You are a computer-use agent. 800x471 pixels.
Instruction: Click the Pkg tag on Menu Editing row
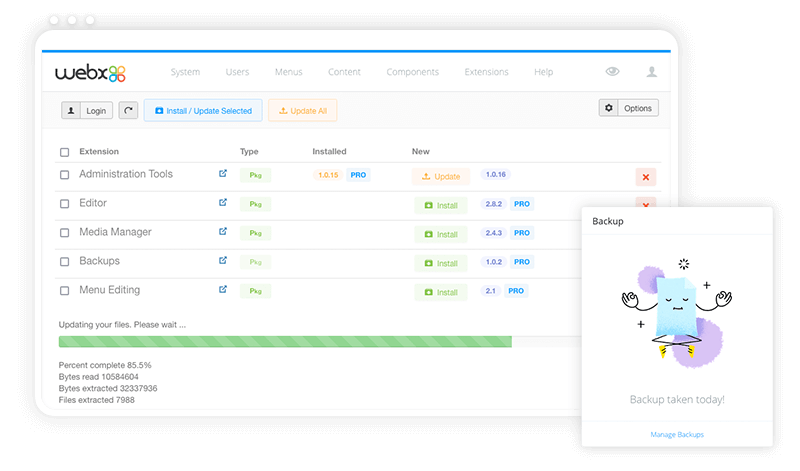[256, 291]
